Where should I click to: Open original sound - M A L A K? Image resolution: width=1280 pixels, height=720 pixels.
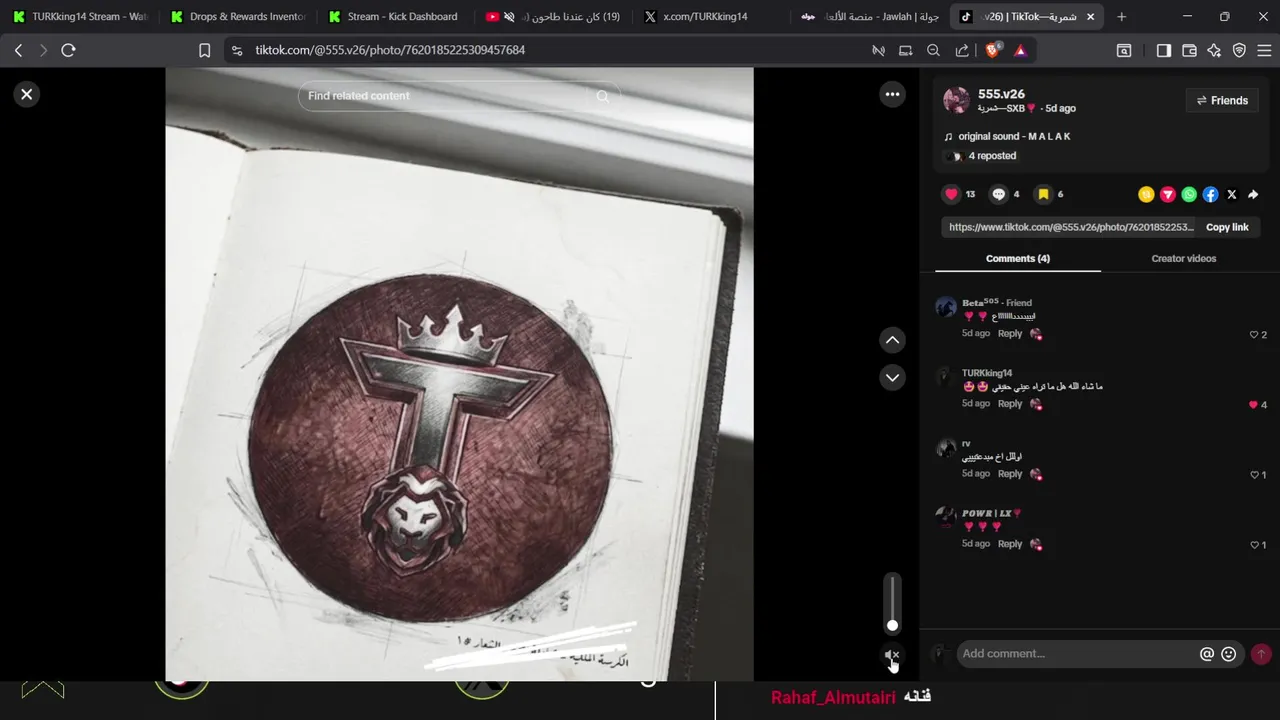[x=1014, y=136]
